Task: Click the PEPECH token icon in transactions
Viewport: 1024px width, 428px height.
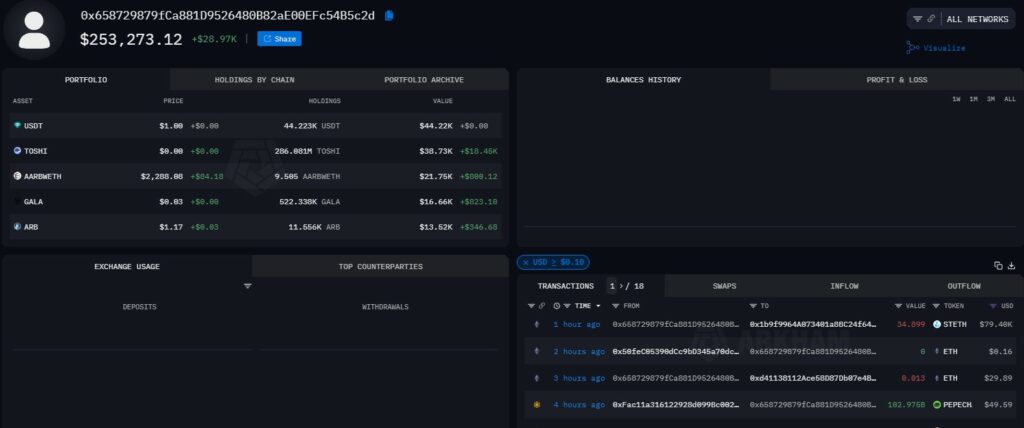Action: (x=937, y=405)
